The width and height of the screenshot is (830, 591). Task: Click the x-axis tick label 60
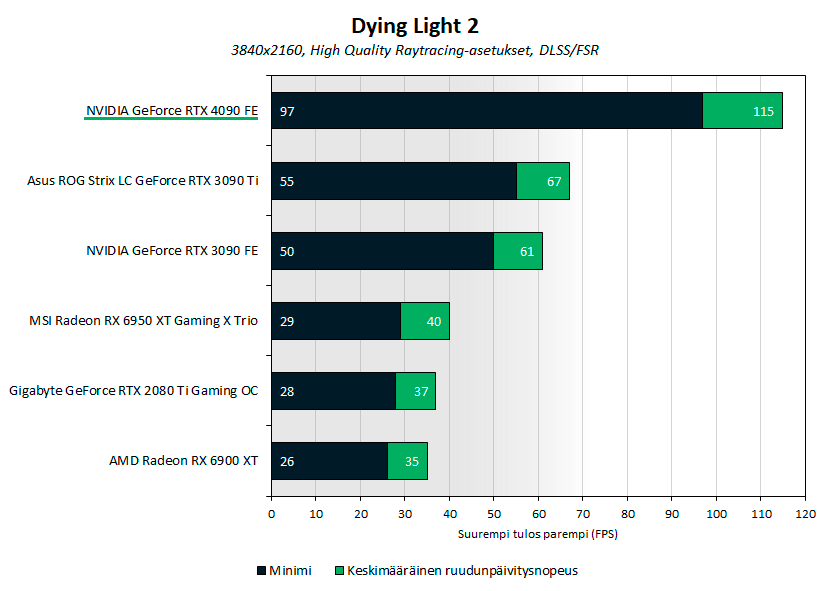[x=539, y=514]
